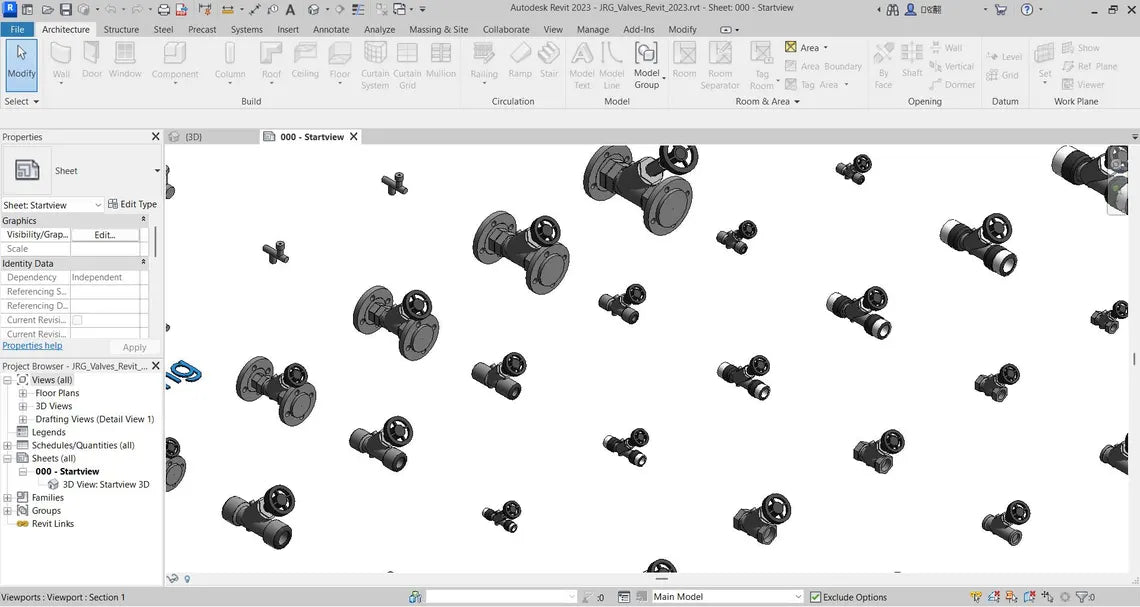The image size is (1140, 607).
Task: Expand the 3D Views tree node
Action: [x=23, y=406]
